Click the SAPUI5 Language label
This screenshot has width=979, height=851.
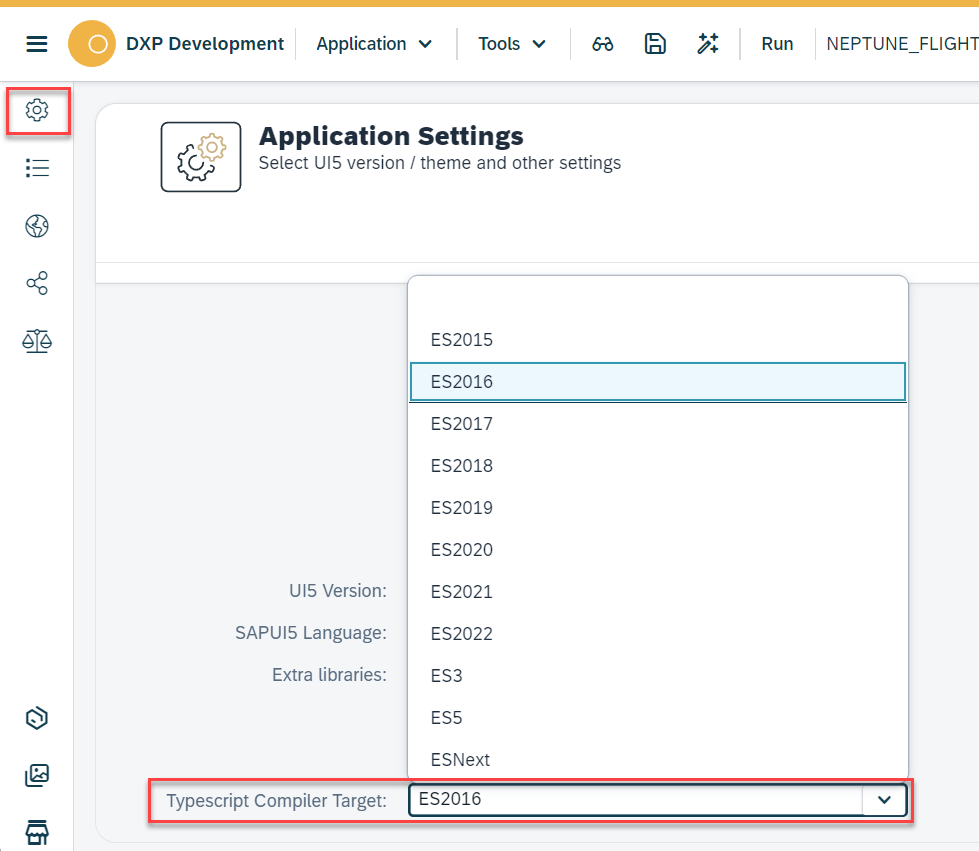(311, 632)
